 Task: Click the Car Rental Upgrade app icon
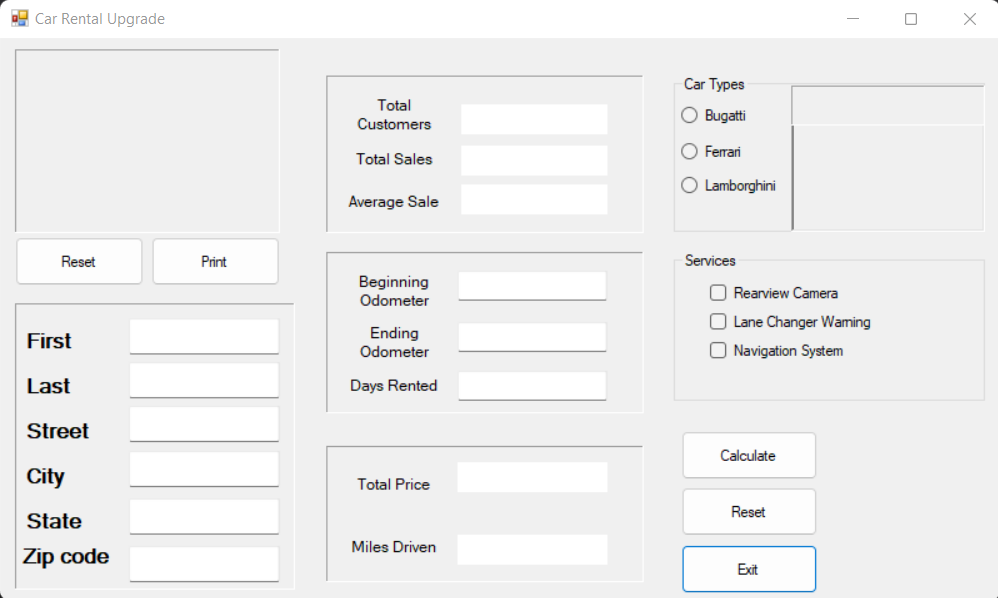click(x=19, y=19)
